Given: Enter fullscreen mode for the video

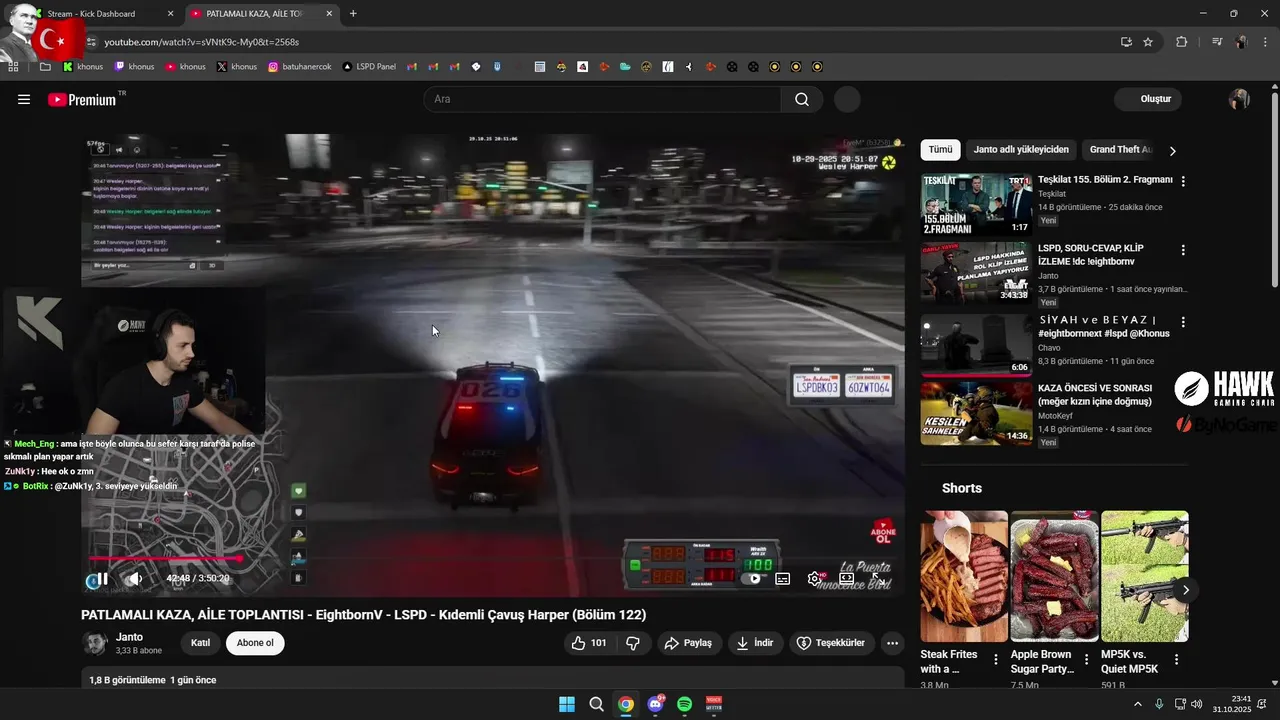Looking at the screenshot, I should [x=877, y=578].
